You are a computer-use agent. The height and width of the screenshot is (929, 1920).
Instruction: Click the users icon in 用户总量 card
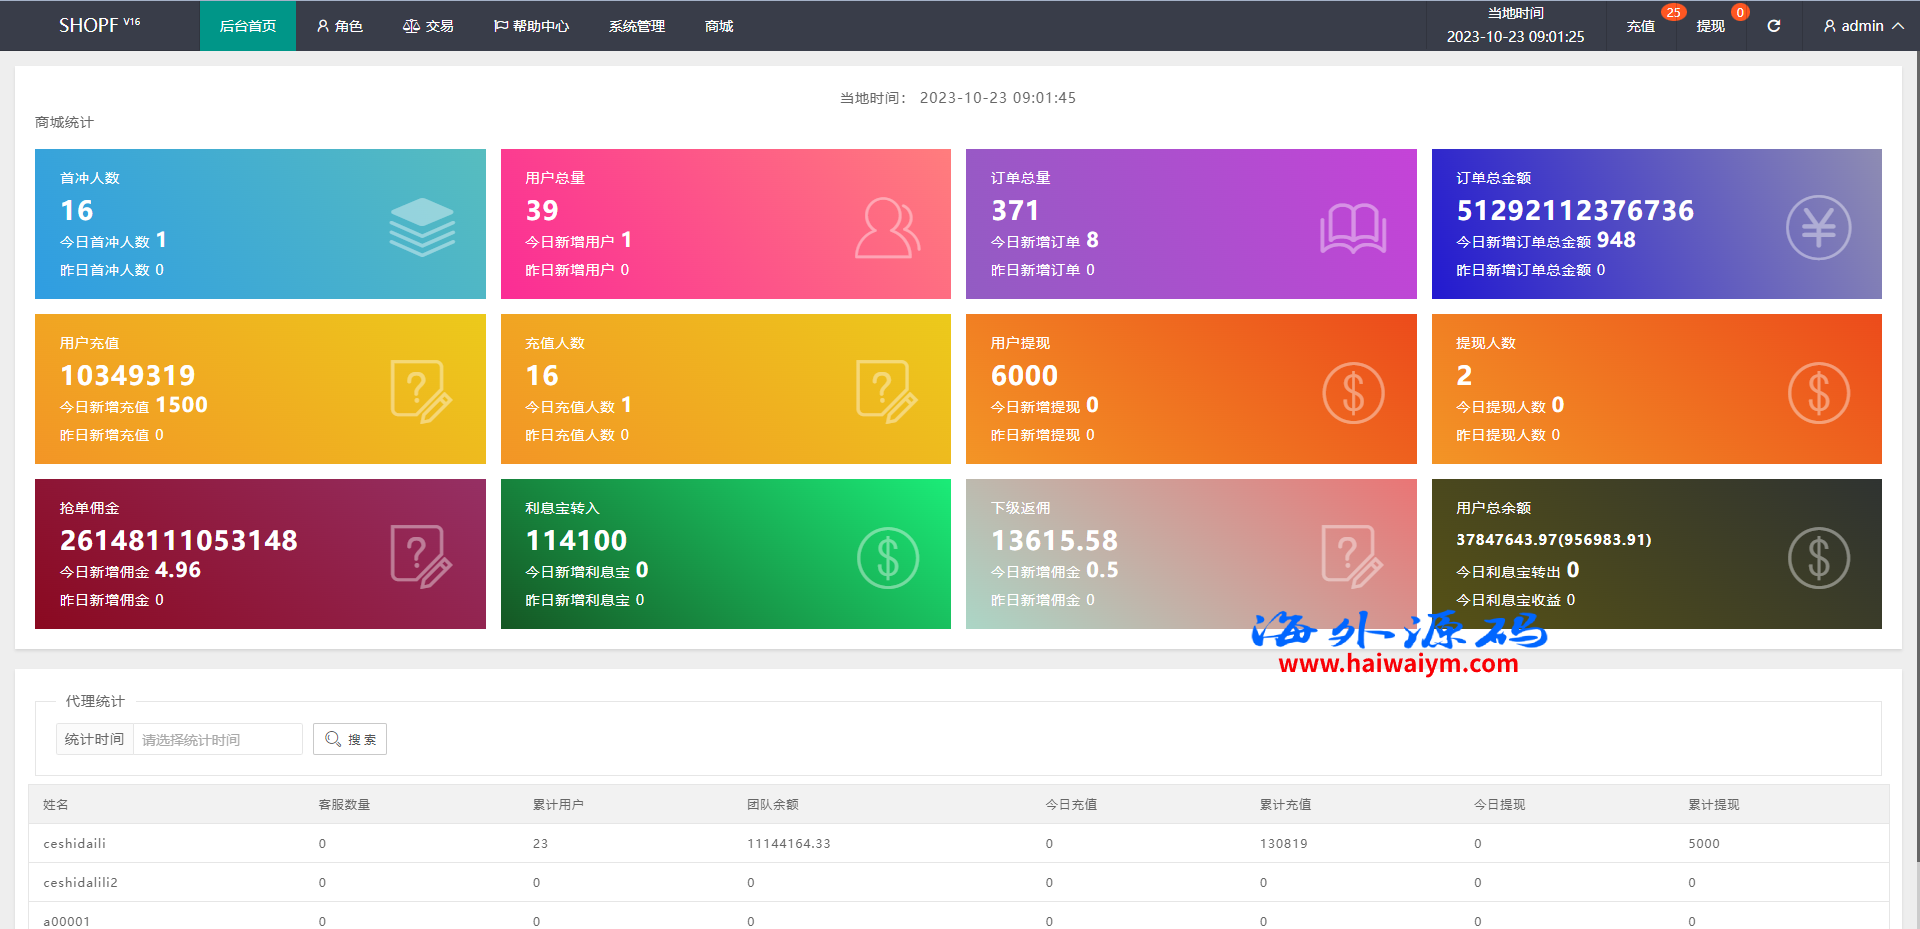(x=887, y=228)
